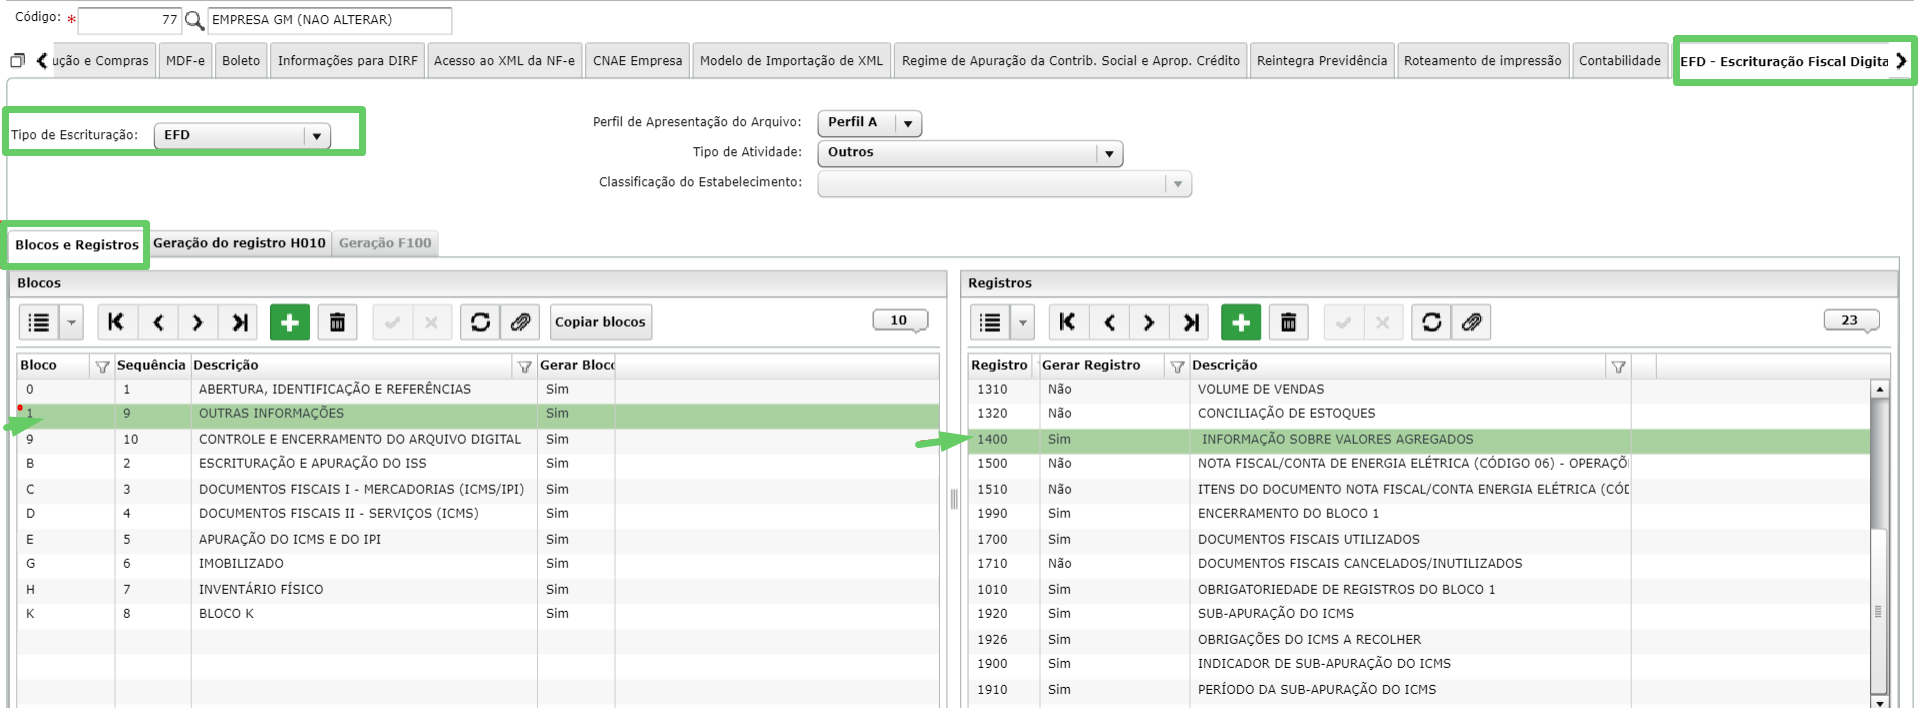The height and width of the screenshot is (708, 1918).
Task: Open Tipo de Atividade dropdown
Action: (1110, 154)
